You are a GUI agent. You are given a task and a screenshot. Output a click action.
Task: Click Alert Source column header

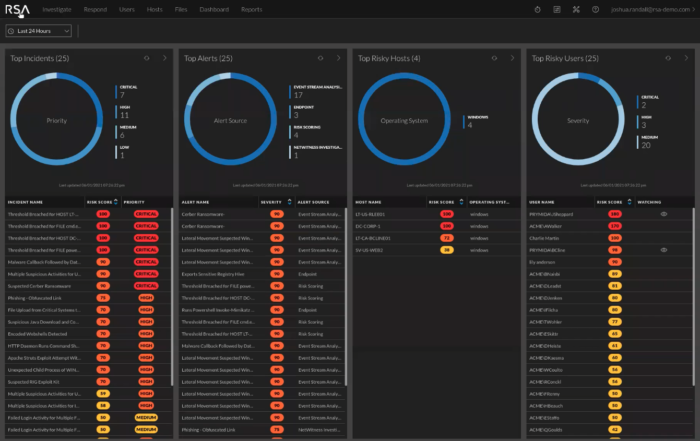pyautogui.click(x=313, y=202)
